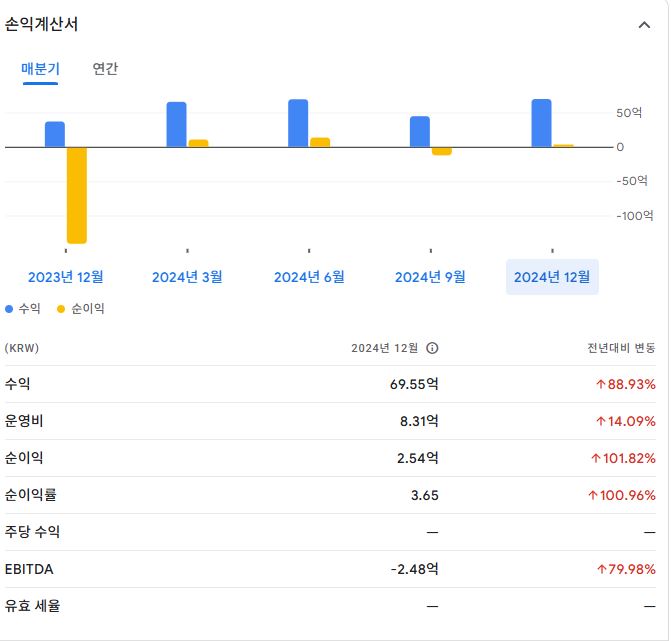Screen dimensions: 671x641
Task: Click the -50억 axis label
Action: pyautogui.click(x=632, y=181)
